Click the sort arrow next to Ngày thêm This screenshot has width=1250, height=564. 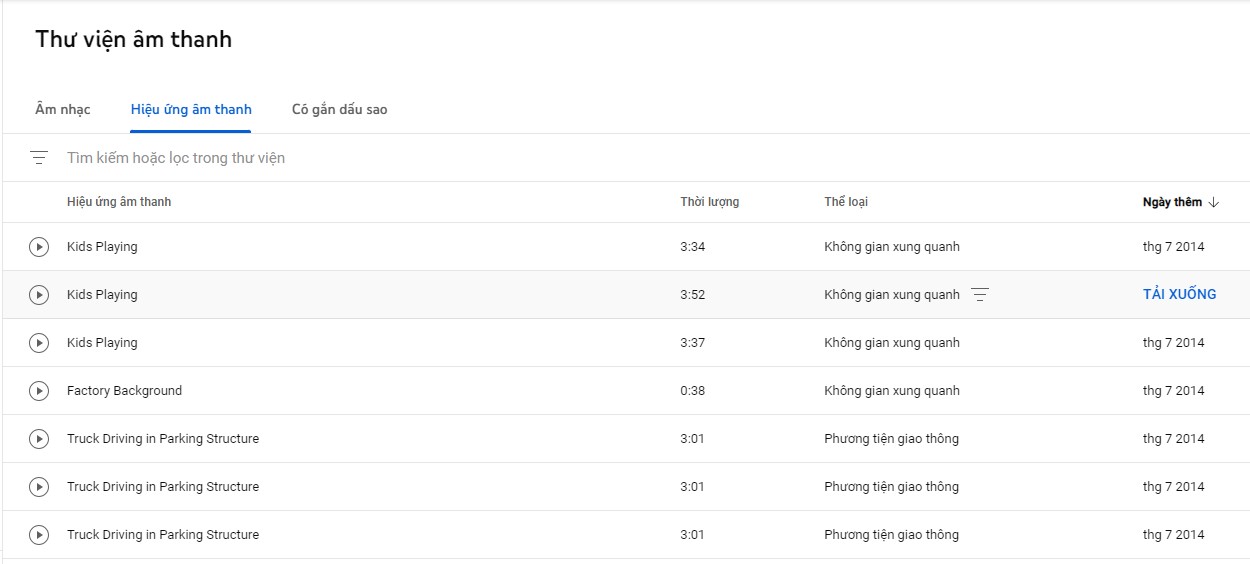(1214, 202)
